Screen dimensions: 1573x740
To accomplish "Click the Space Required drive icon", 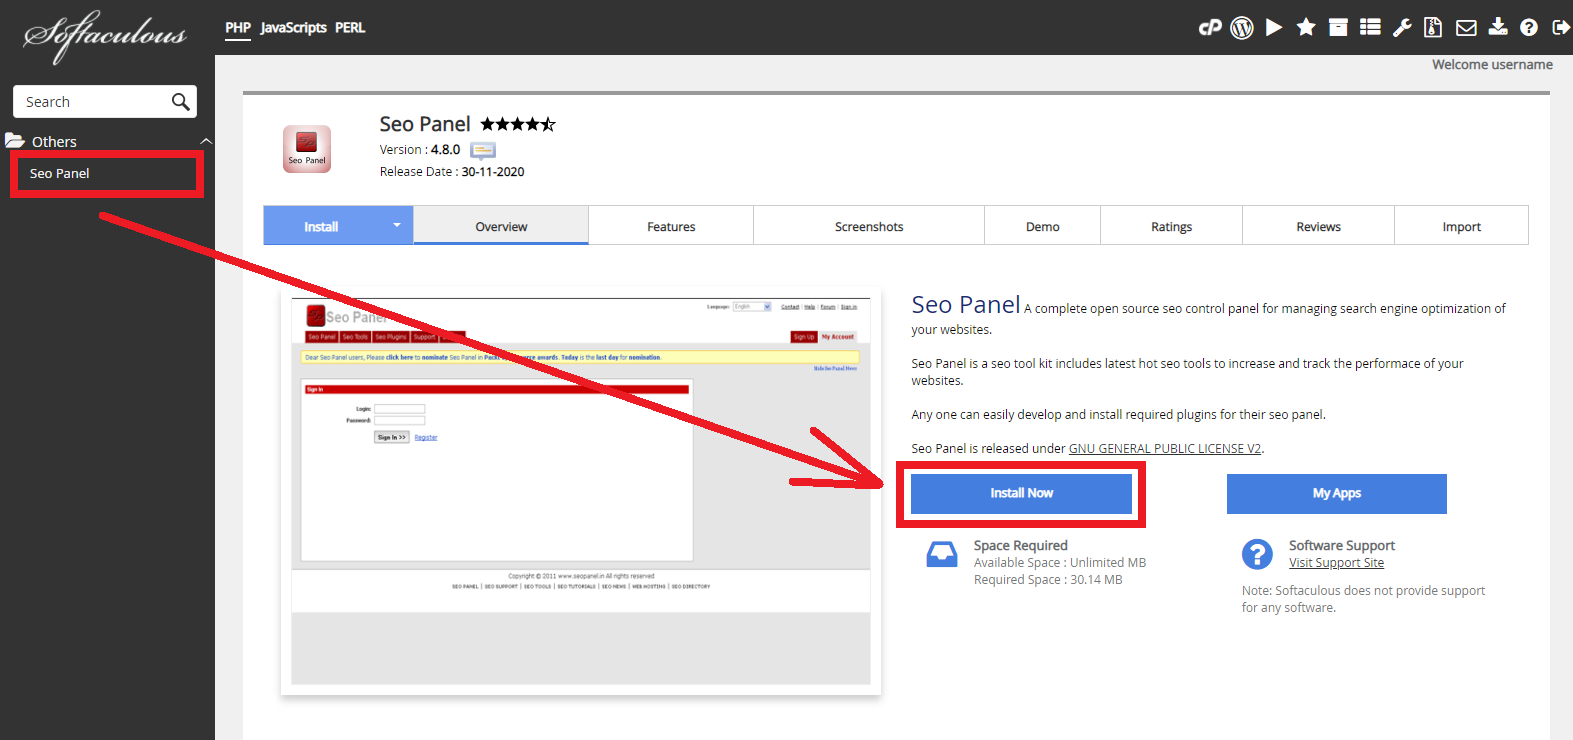I will [x=942, y=555].
